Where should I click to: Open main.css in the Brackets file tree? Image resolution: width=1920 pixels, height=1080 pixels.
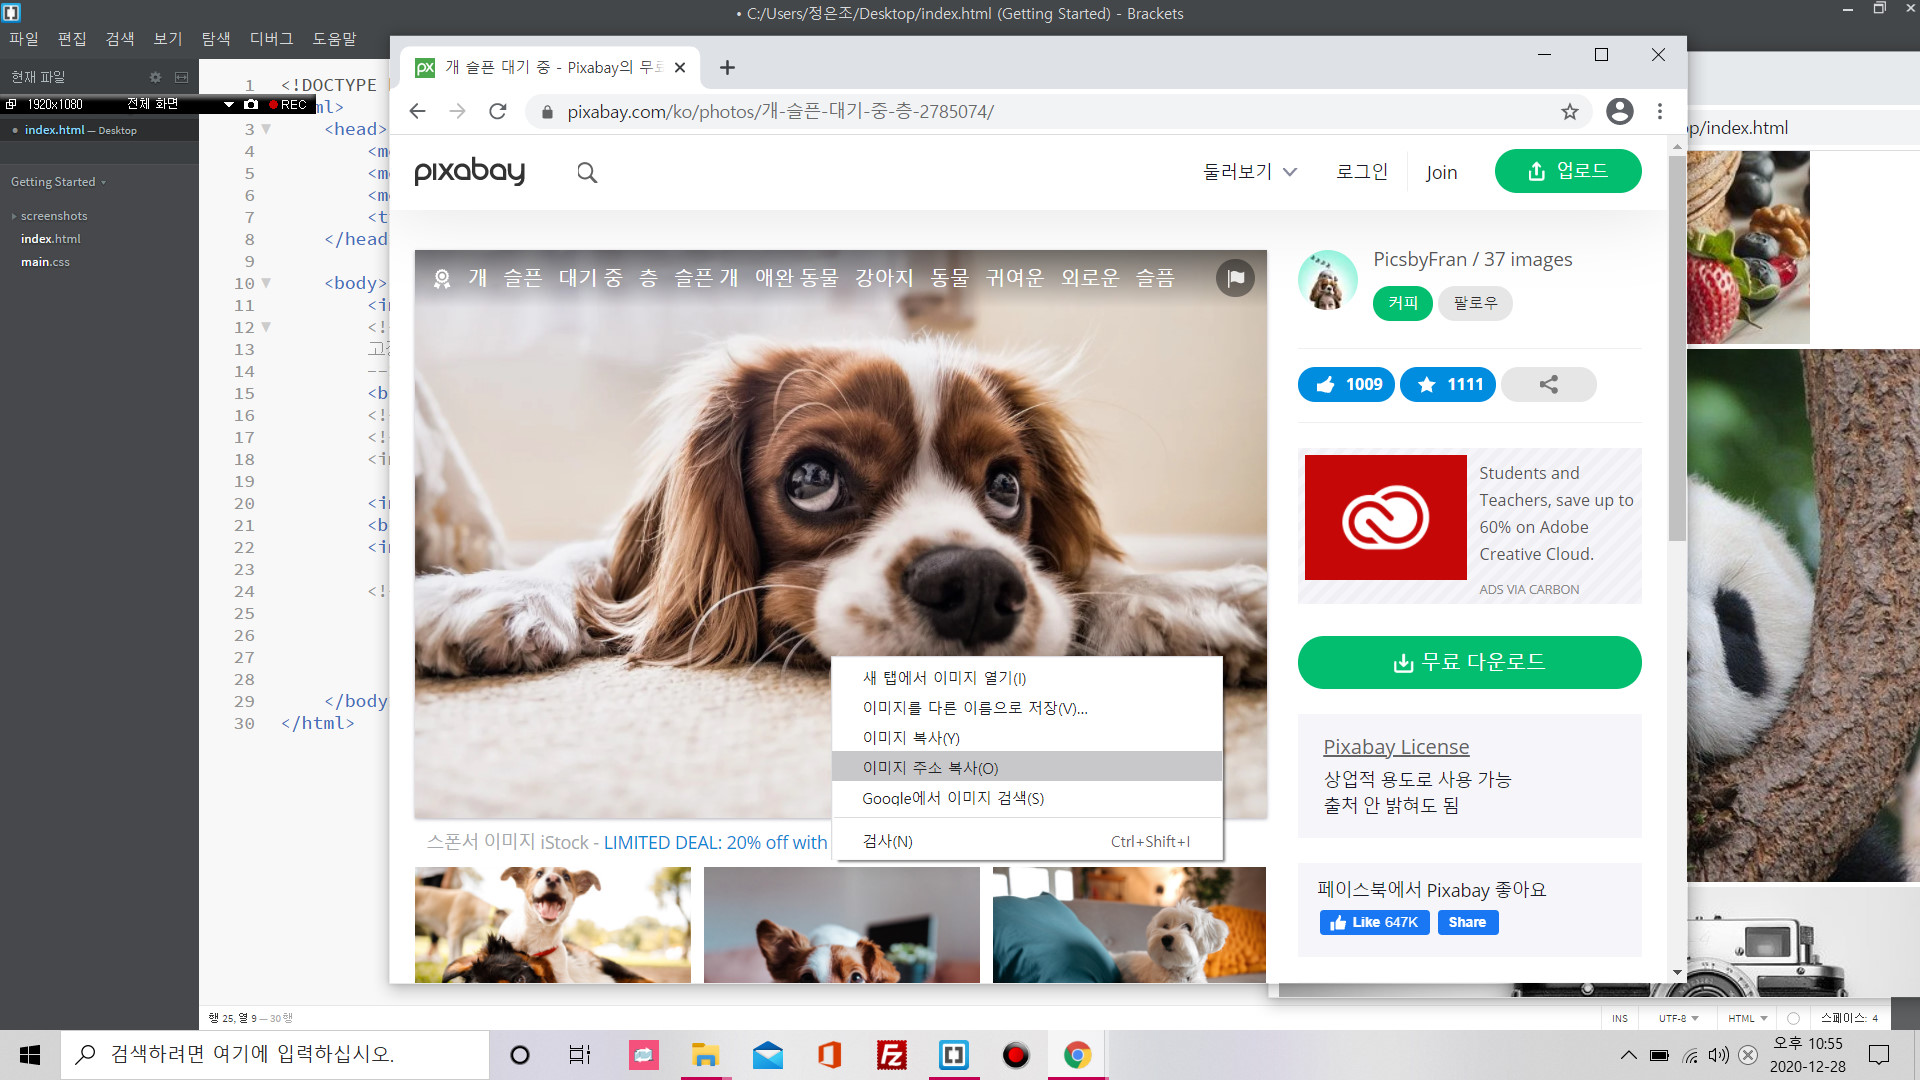(45, 262)
